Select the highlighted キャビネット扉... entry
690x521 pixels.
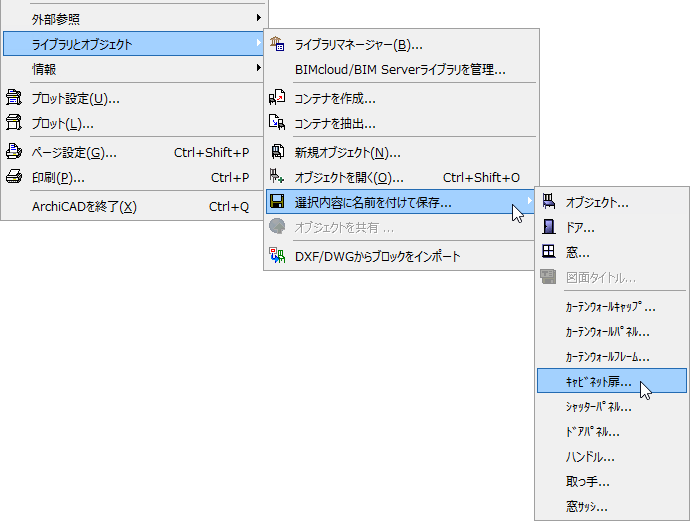612,381
